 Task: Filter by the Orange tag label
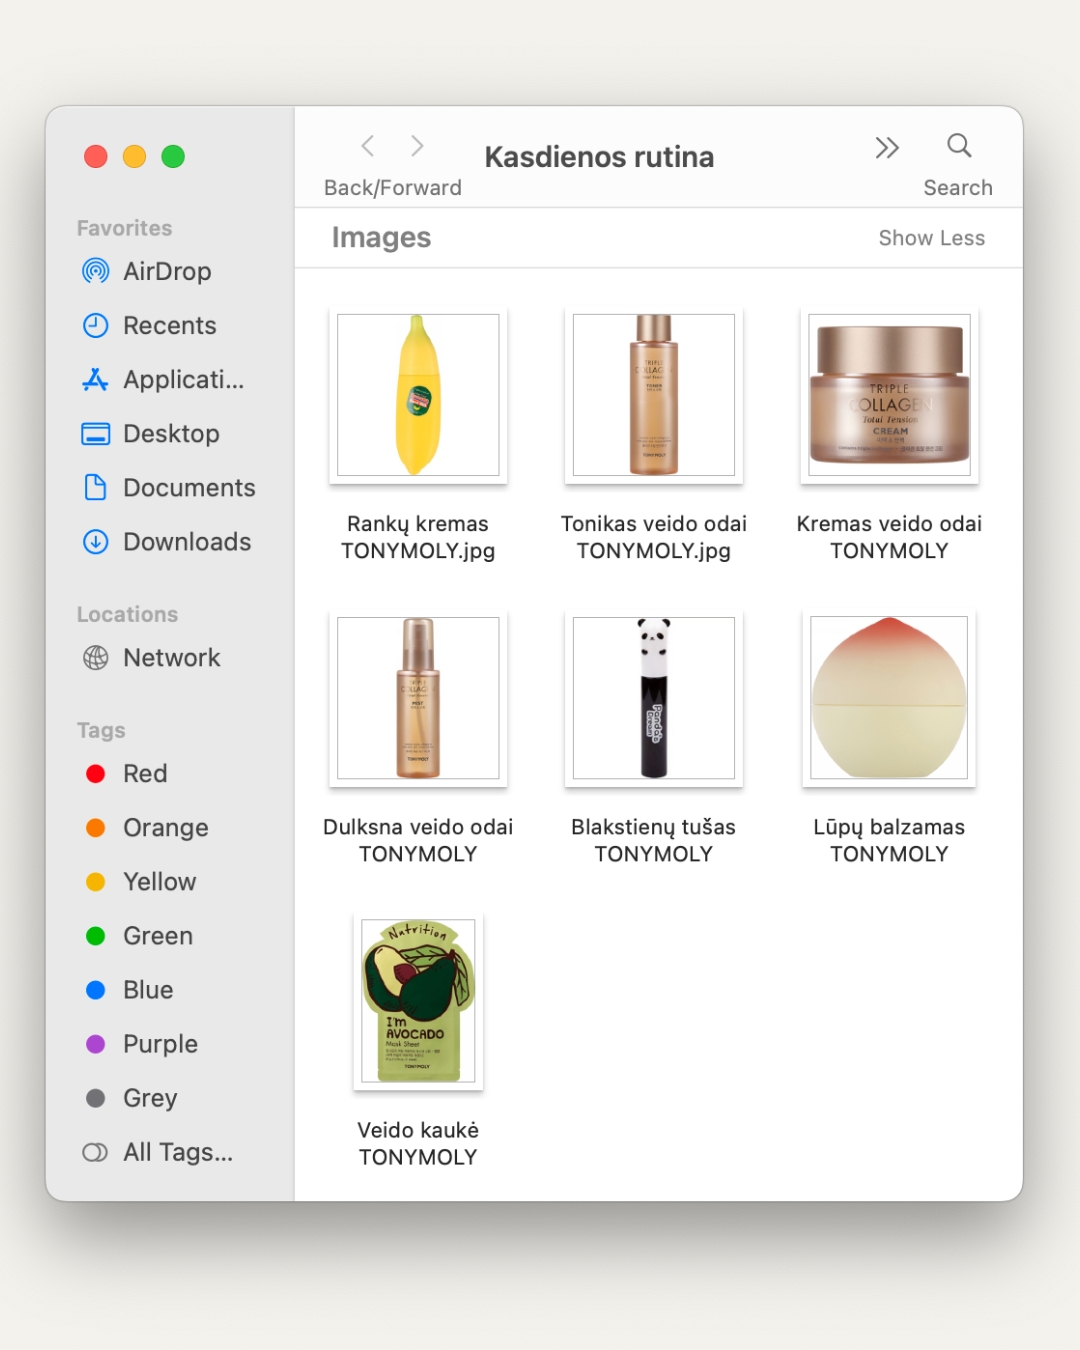pos(165,828)
